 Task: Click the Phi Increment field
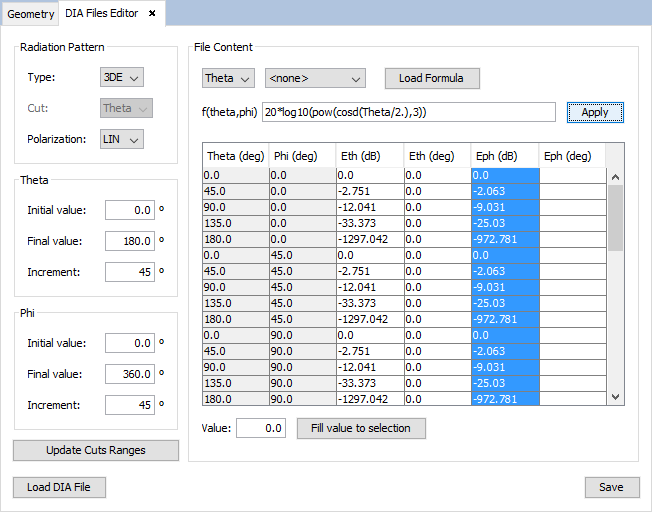tap(130, 405)
